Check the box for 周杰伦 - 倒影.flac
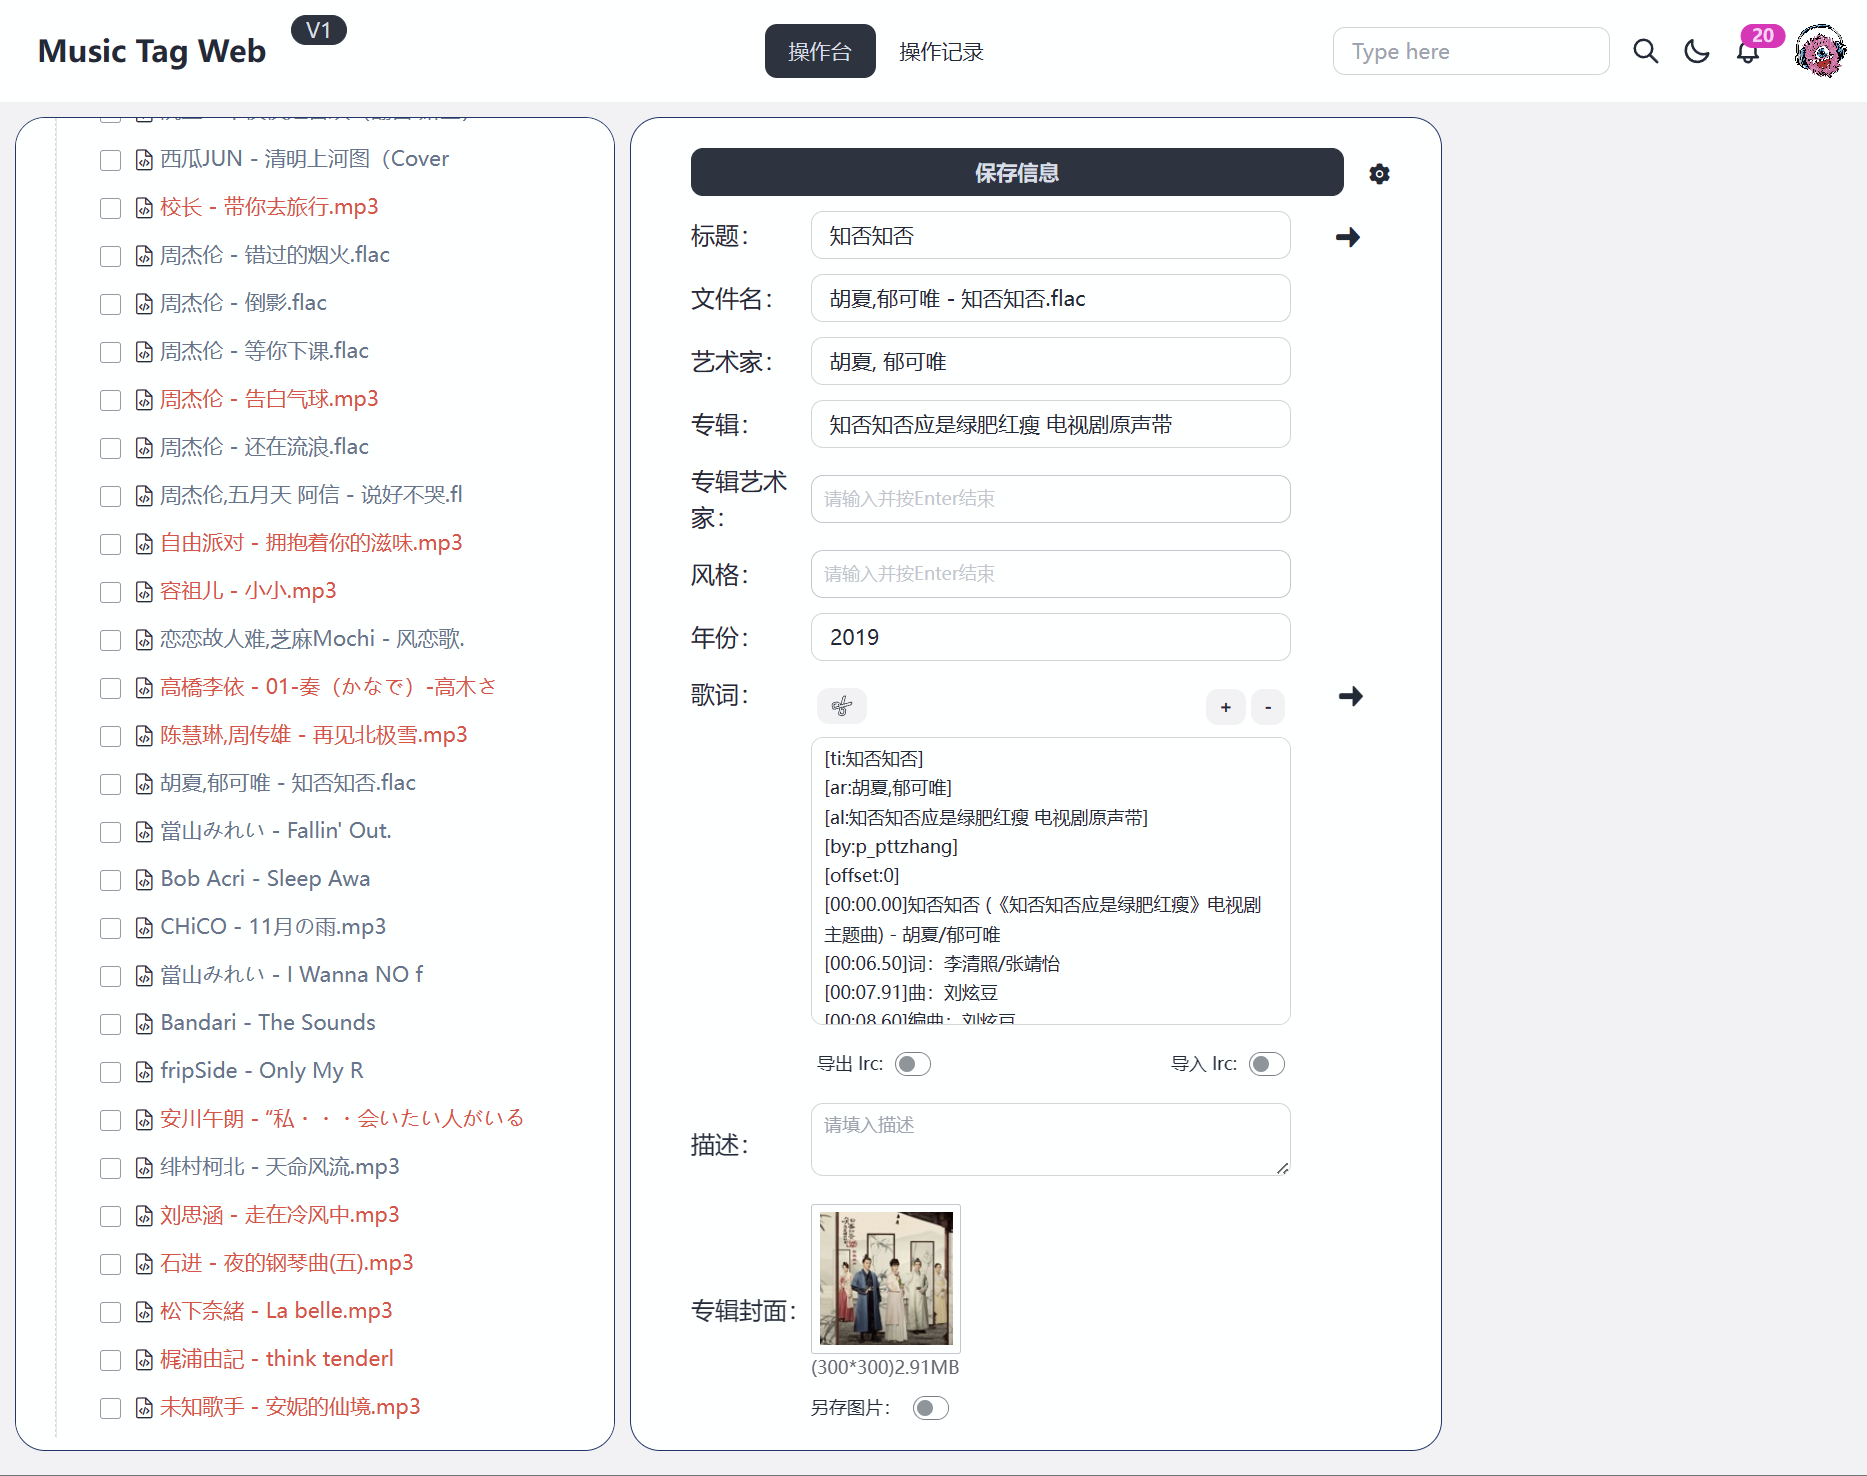Screen dimensions: 1867x1476 [x=110, y=304]
